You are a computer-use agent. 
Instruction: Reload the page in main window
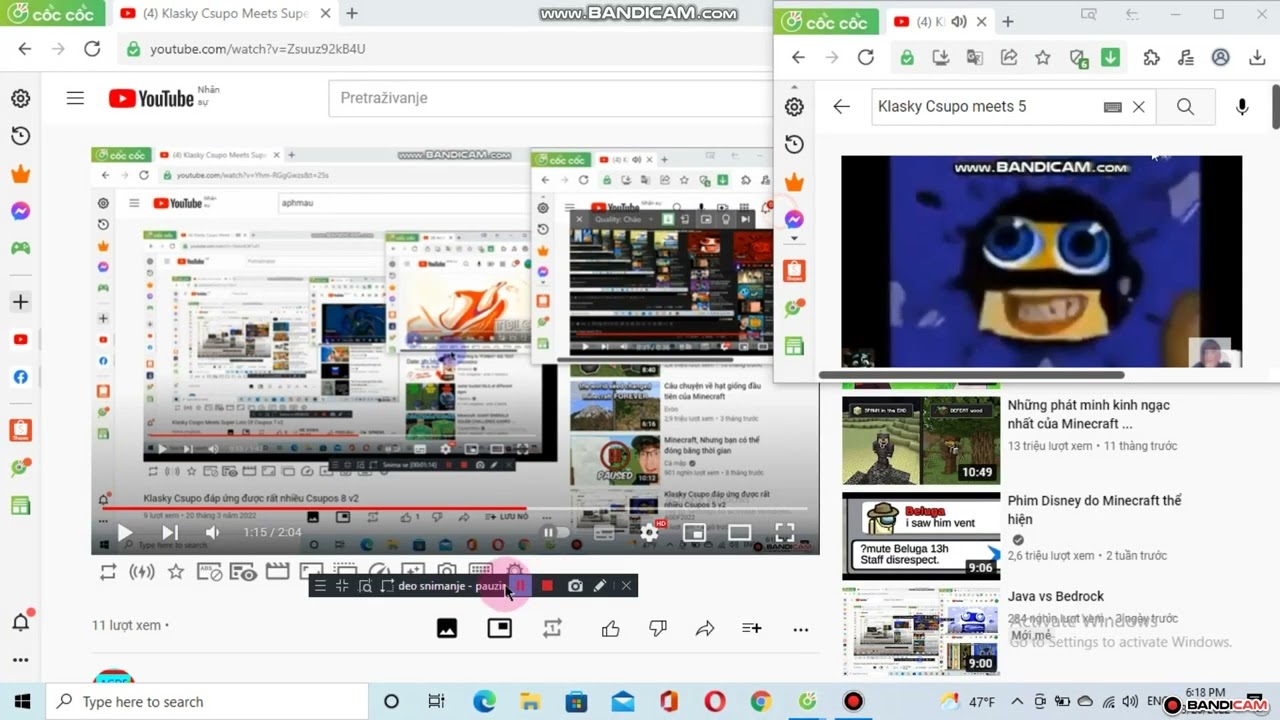pos(92,49)
